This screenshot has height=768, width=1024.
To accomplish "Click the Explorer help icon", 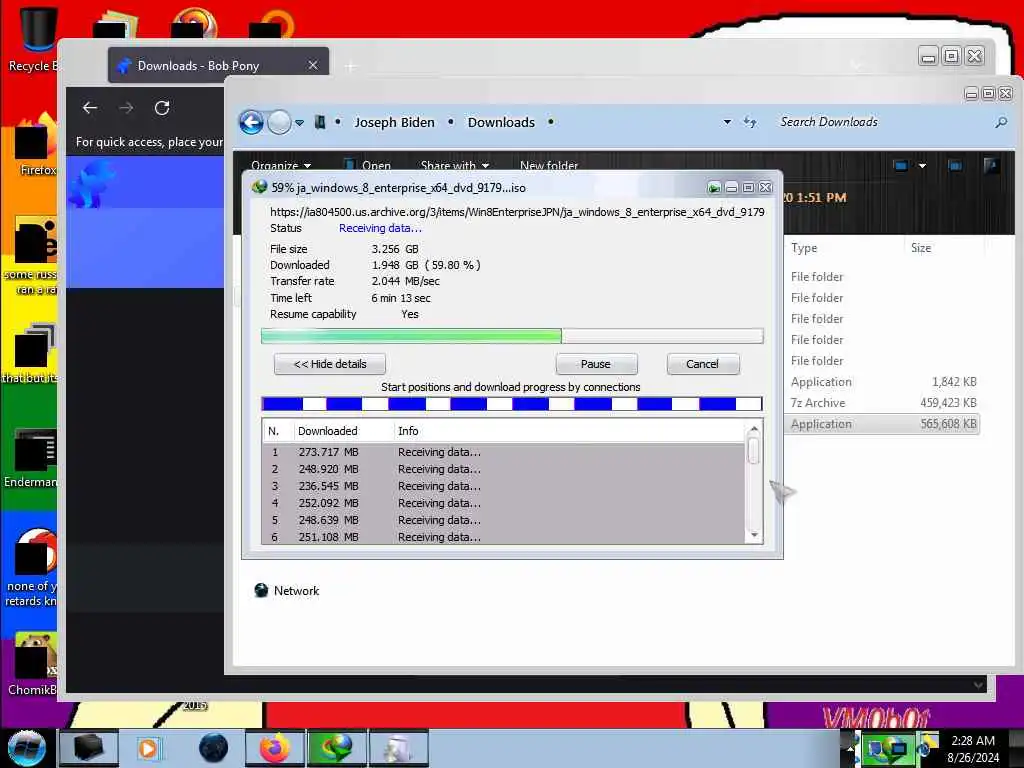I will 991,166.
